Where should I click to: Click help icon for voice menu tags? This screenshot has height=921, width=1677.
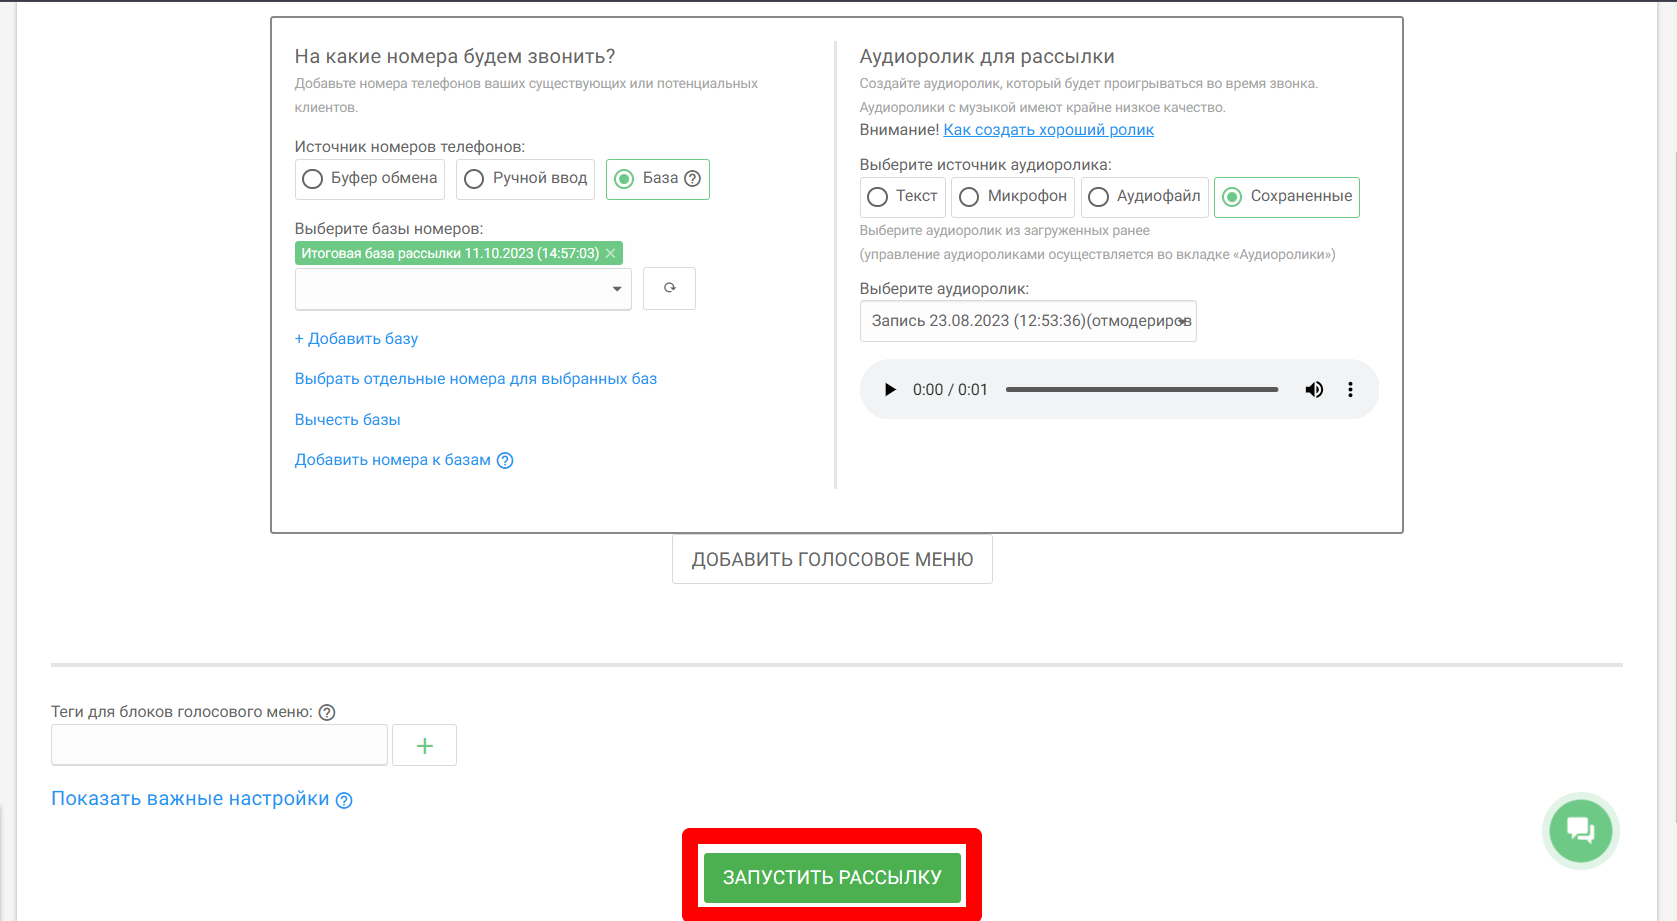pyautogui.click(x=327, y=713)
